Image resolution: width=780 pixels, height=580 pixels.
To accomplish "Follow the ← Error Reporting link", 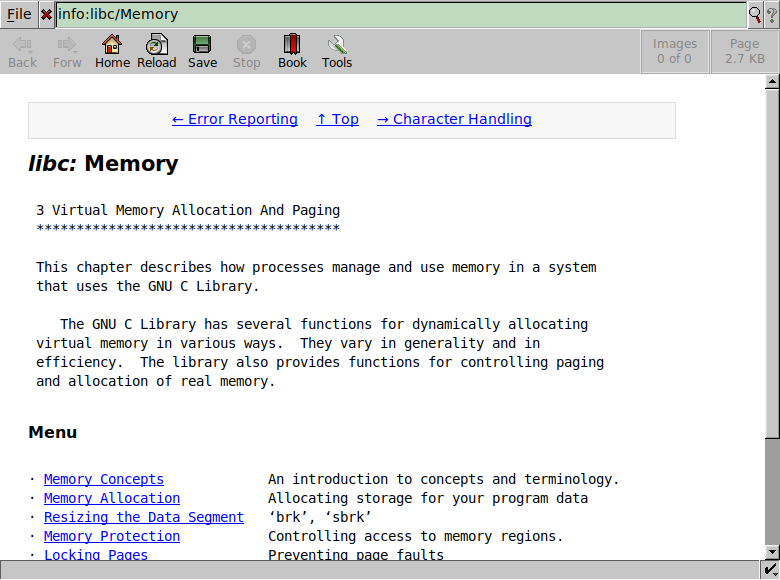I will (x=235, y=119).
